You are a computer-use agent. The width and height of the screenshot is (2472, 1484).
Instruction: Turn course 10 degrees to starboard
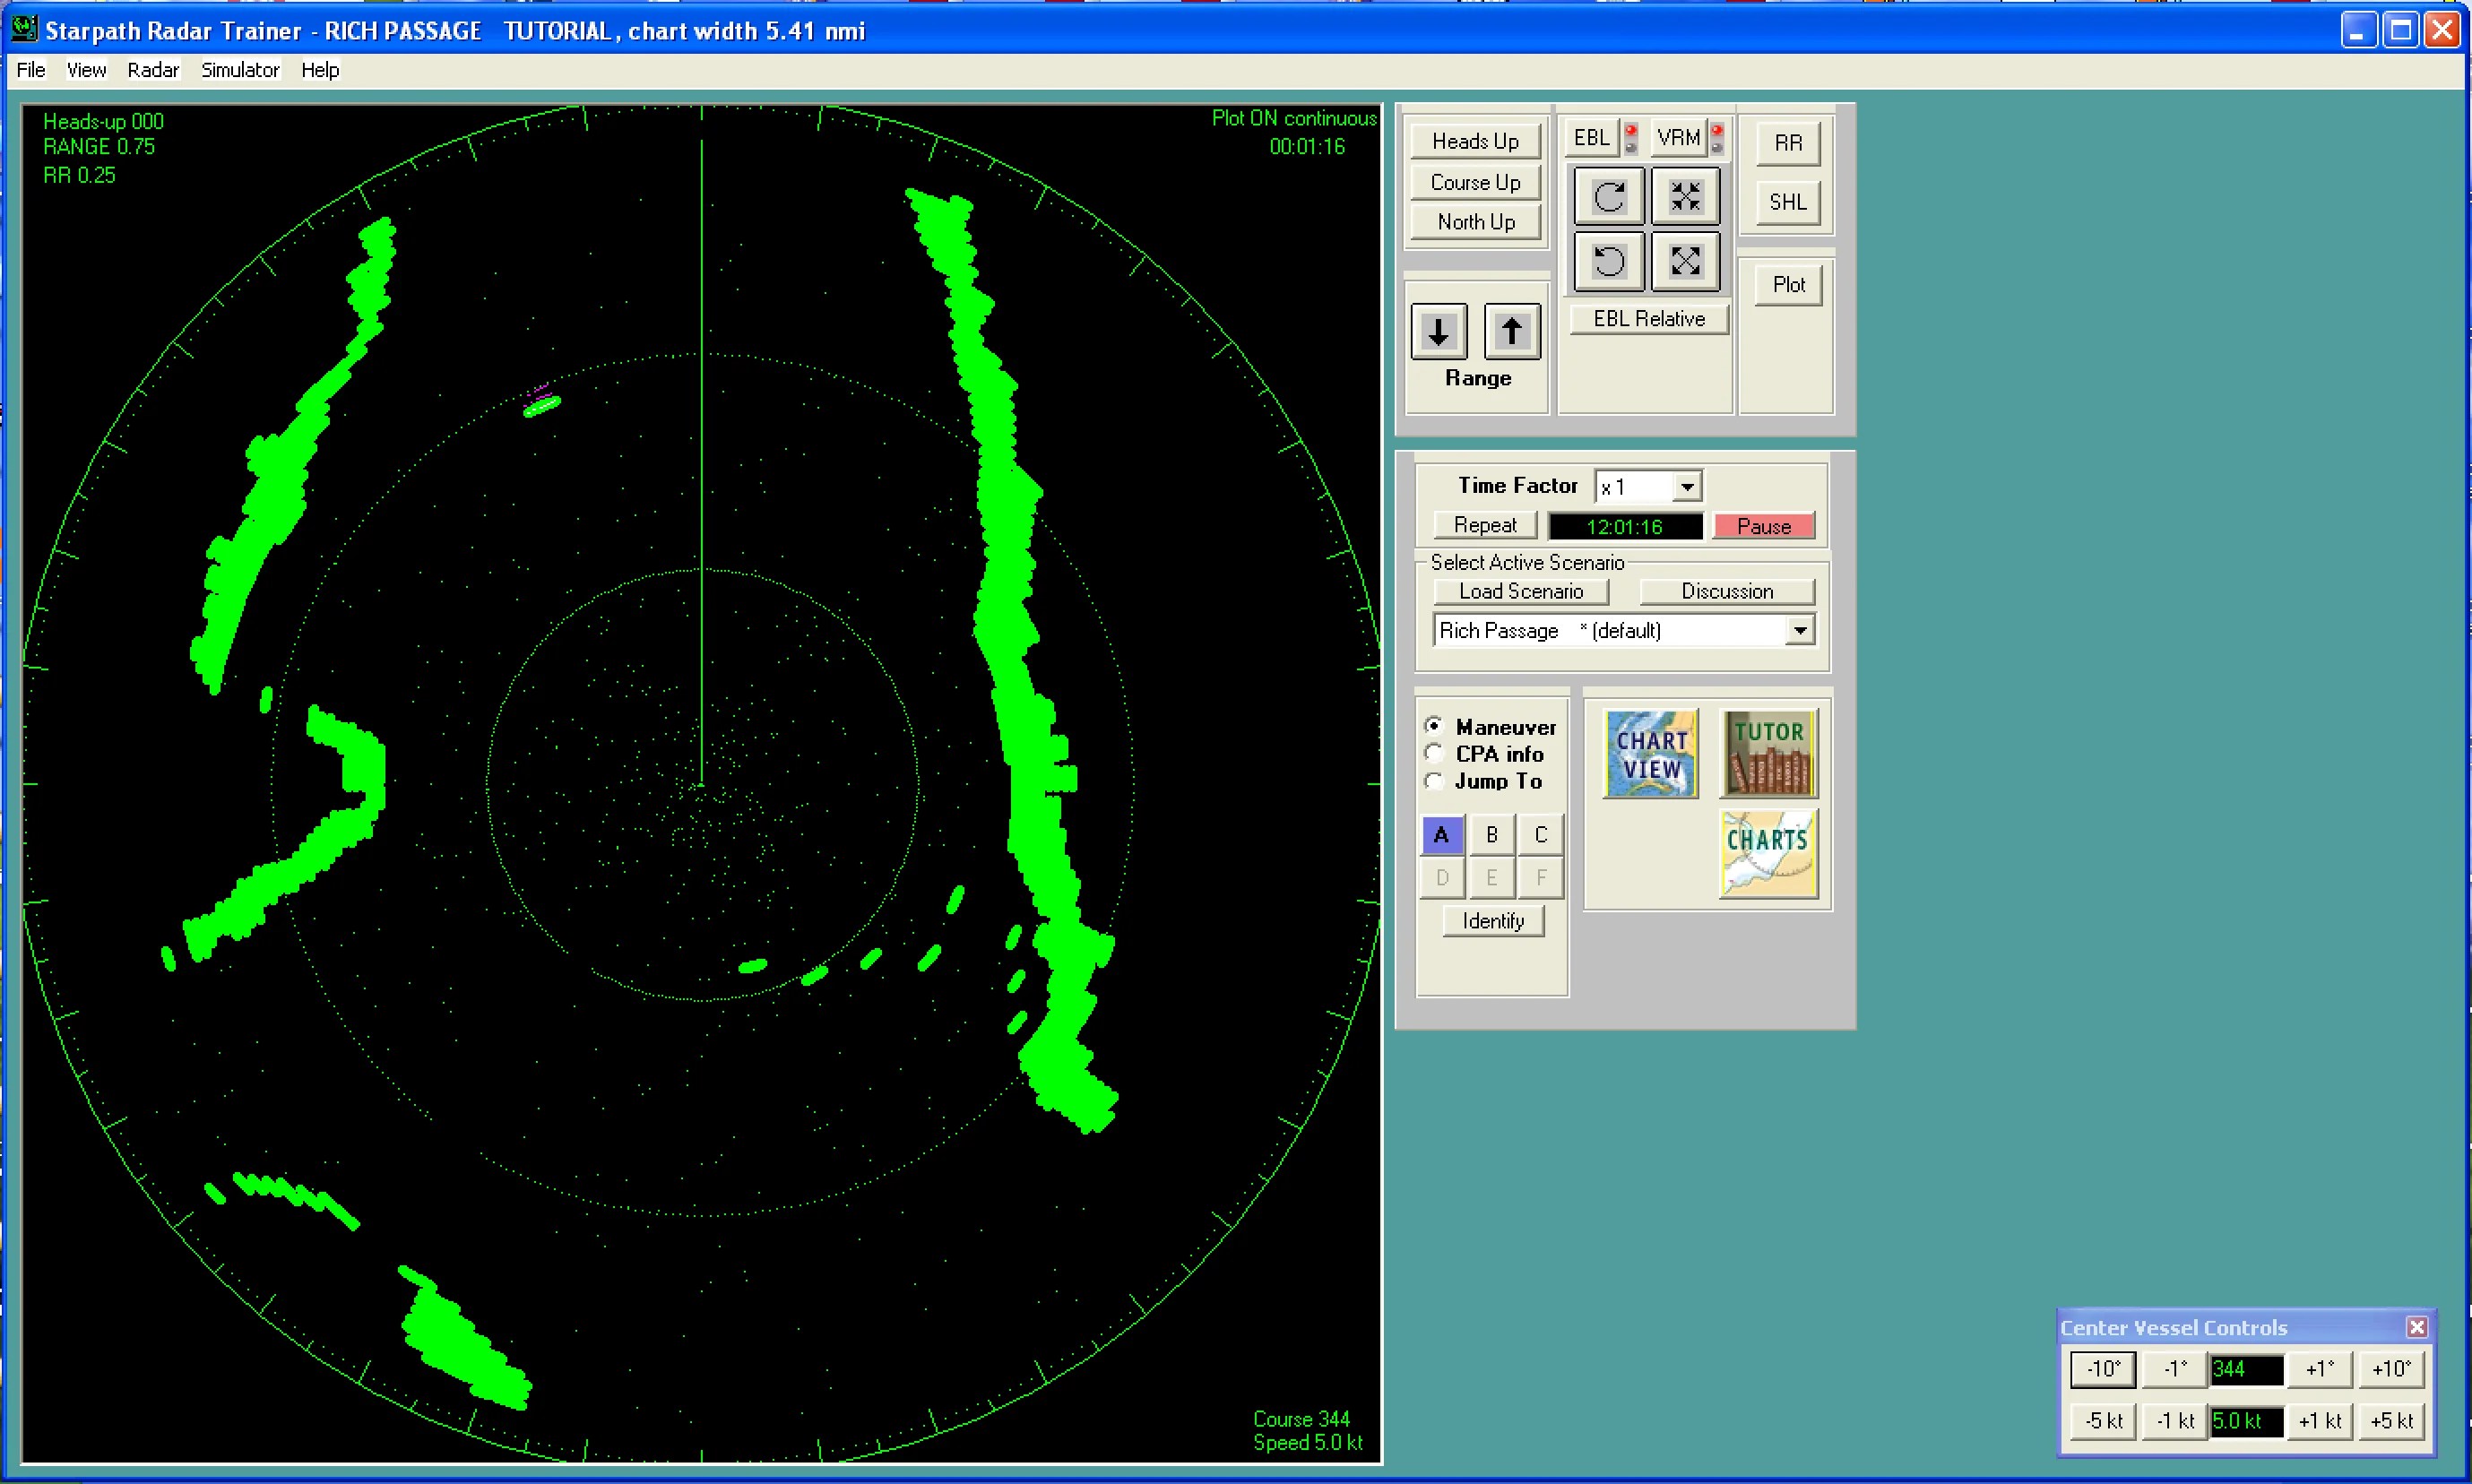click(x=2391, y=1369)
